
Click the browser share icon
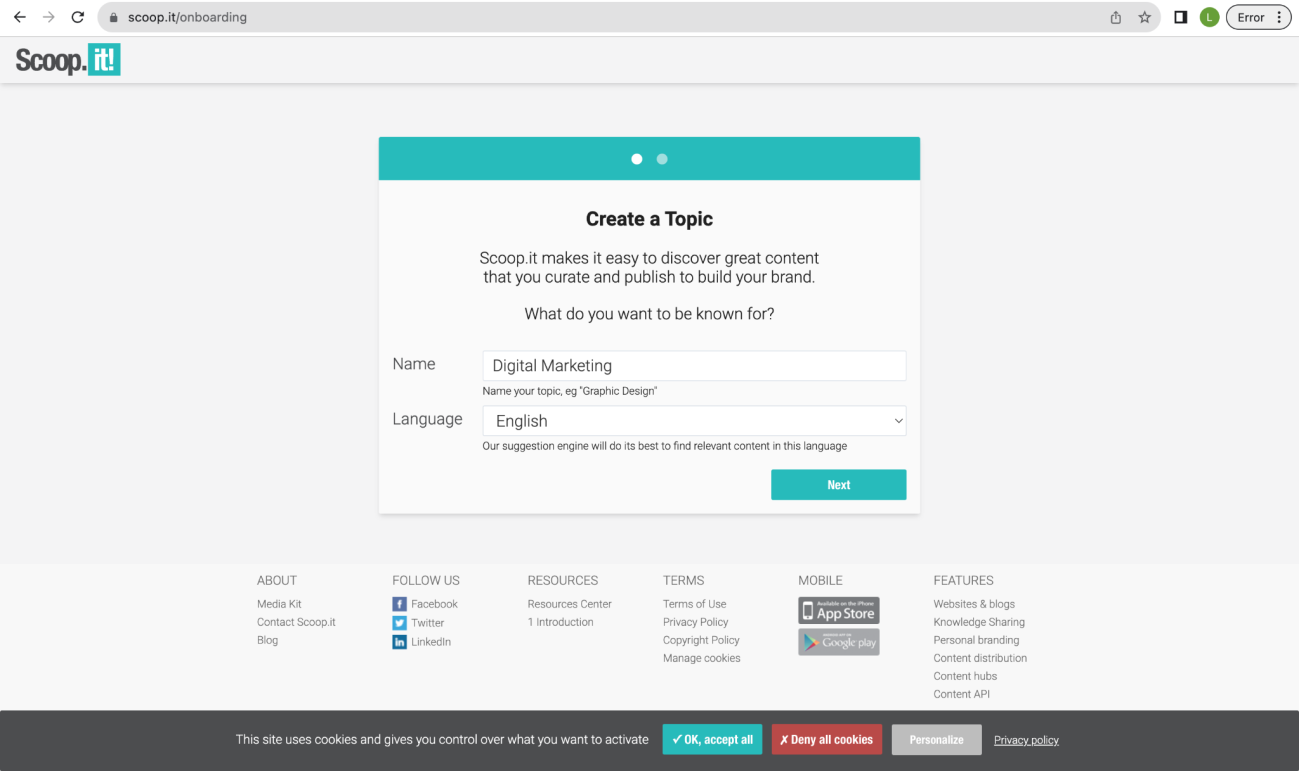[1116, 17]
